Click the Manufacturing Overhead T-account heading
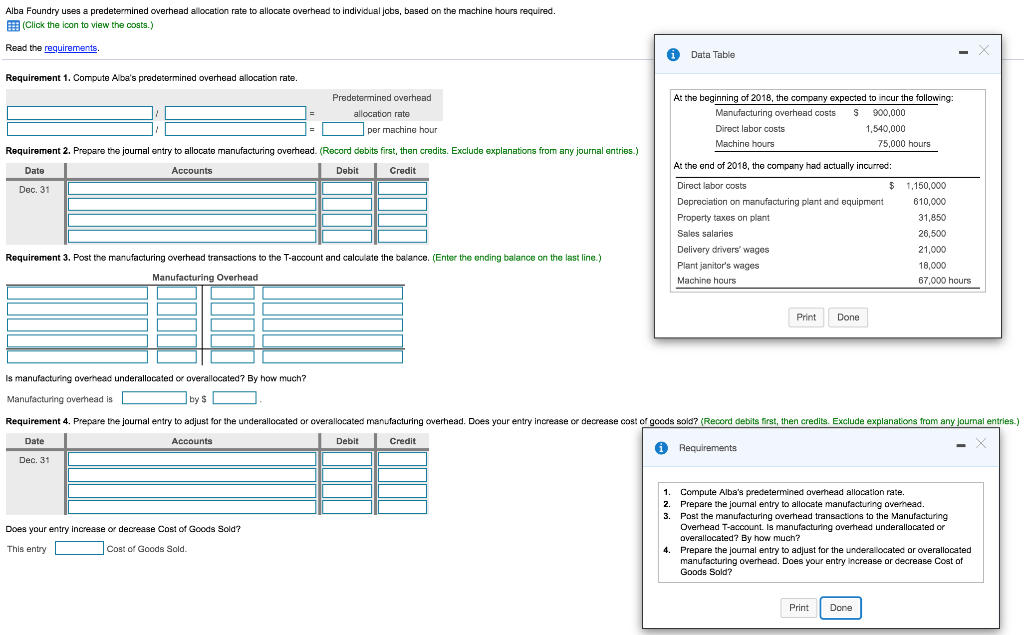Image resolution: width=1024 pixels, height=635 pixels. pyautogui.click(x=205, y=278)
